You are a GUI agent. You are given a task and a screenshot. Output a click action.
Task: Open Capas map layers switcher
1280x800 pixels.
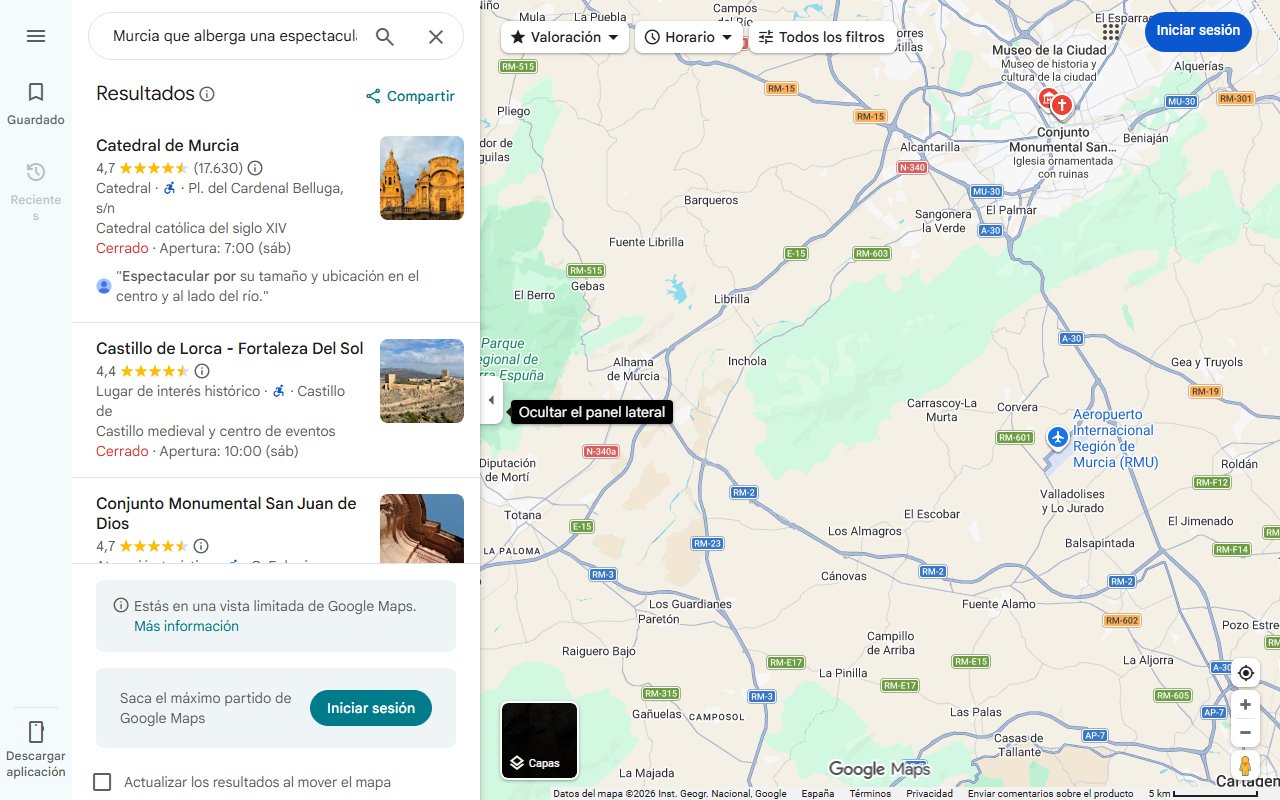539,741
